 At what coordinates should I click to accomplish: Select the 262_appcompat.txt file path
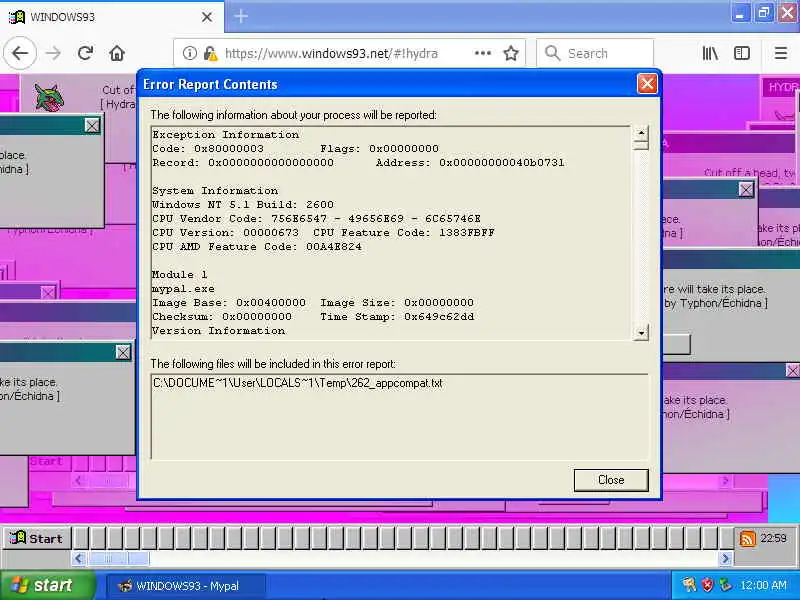click(x=297, y=383)
